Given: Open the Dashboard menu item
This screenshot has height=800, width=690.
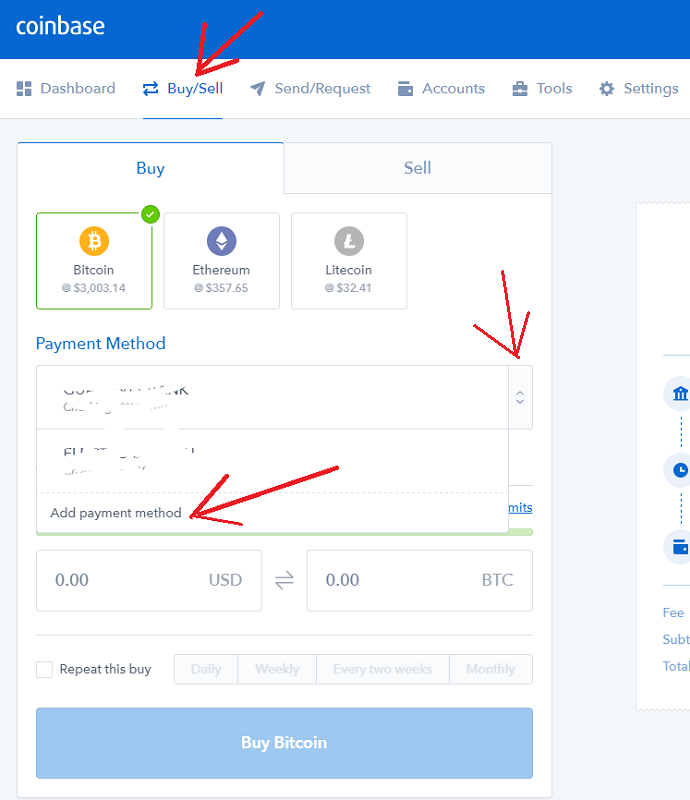Looking at the screenshot, I should click(66, 89).
